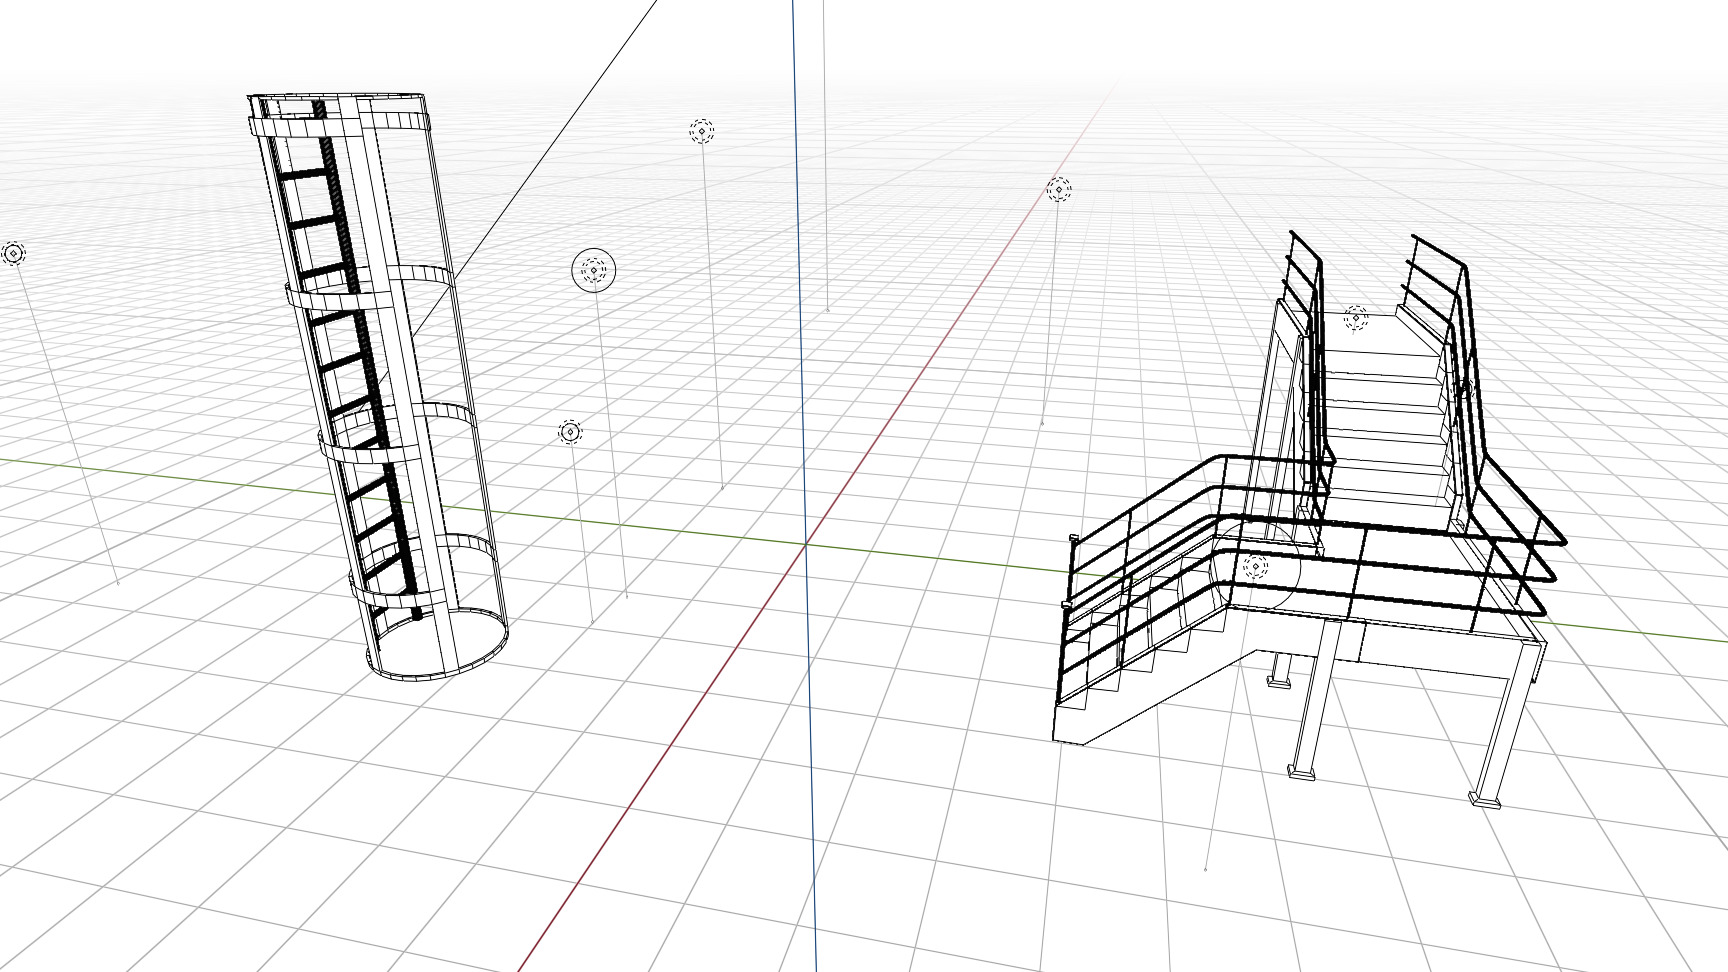This screenshot has width=1728, height=972.
Task: Select the light marker beside the red axis line
Action: pyautogui.click(x=1059, y=189)
